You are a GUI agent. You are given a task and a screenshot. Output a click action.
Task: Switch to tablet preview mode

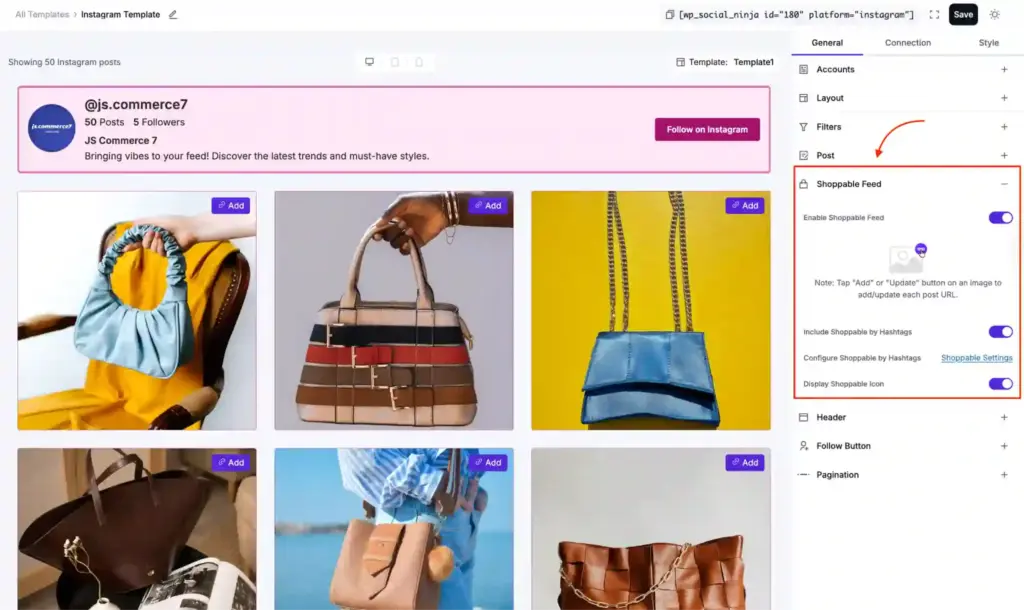(394, 62)
